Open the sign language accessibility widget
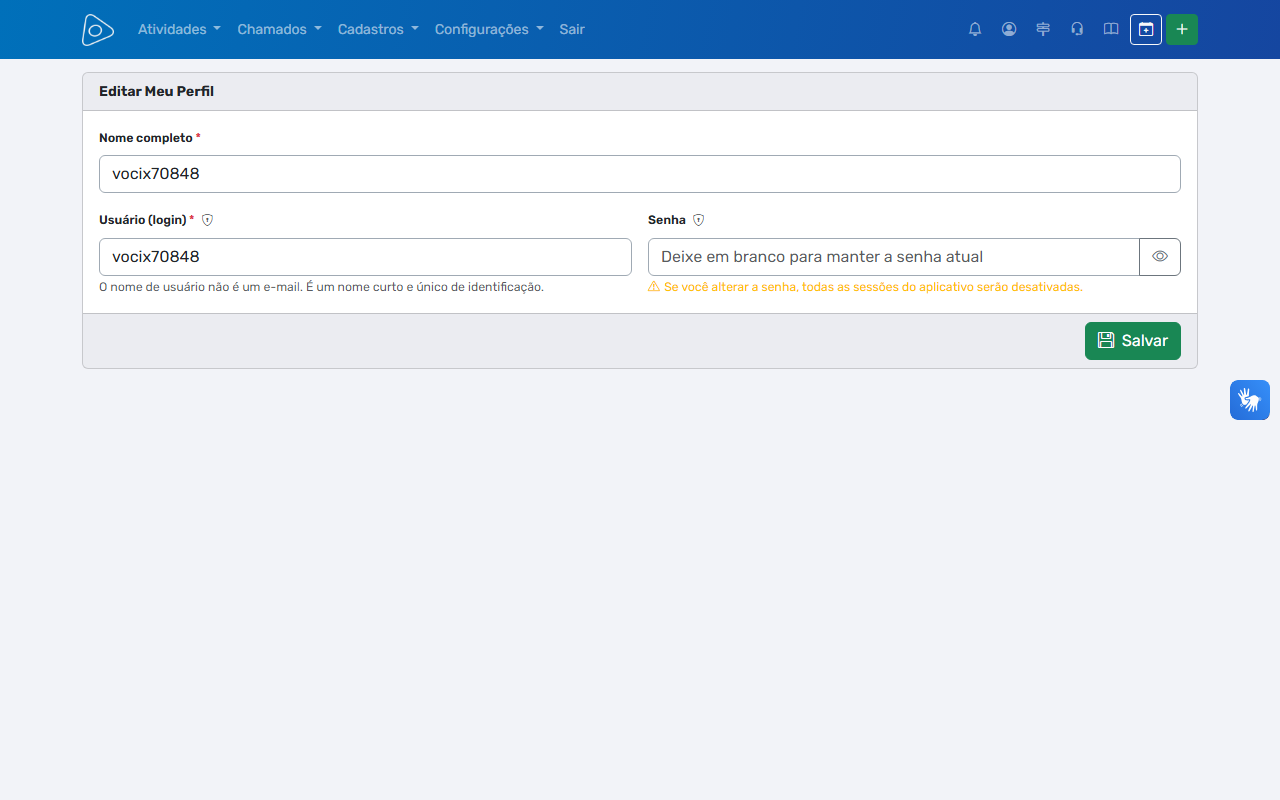1280x800 pixels. click(x=1250, y=400)
